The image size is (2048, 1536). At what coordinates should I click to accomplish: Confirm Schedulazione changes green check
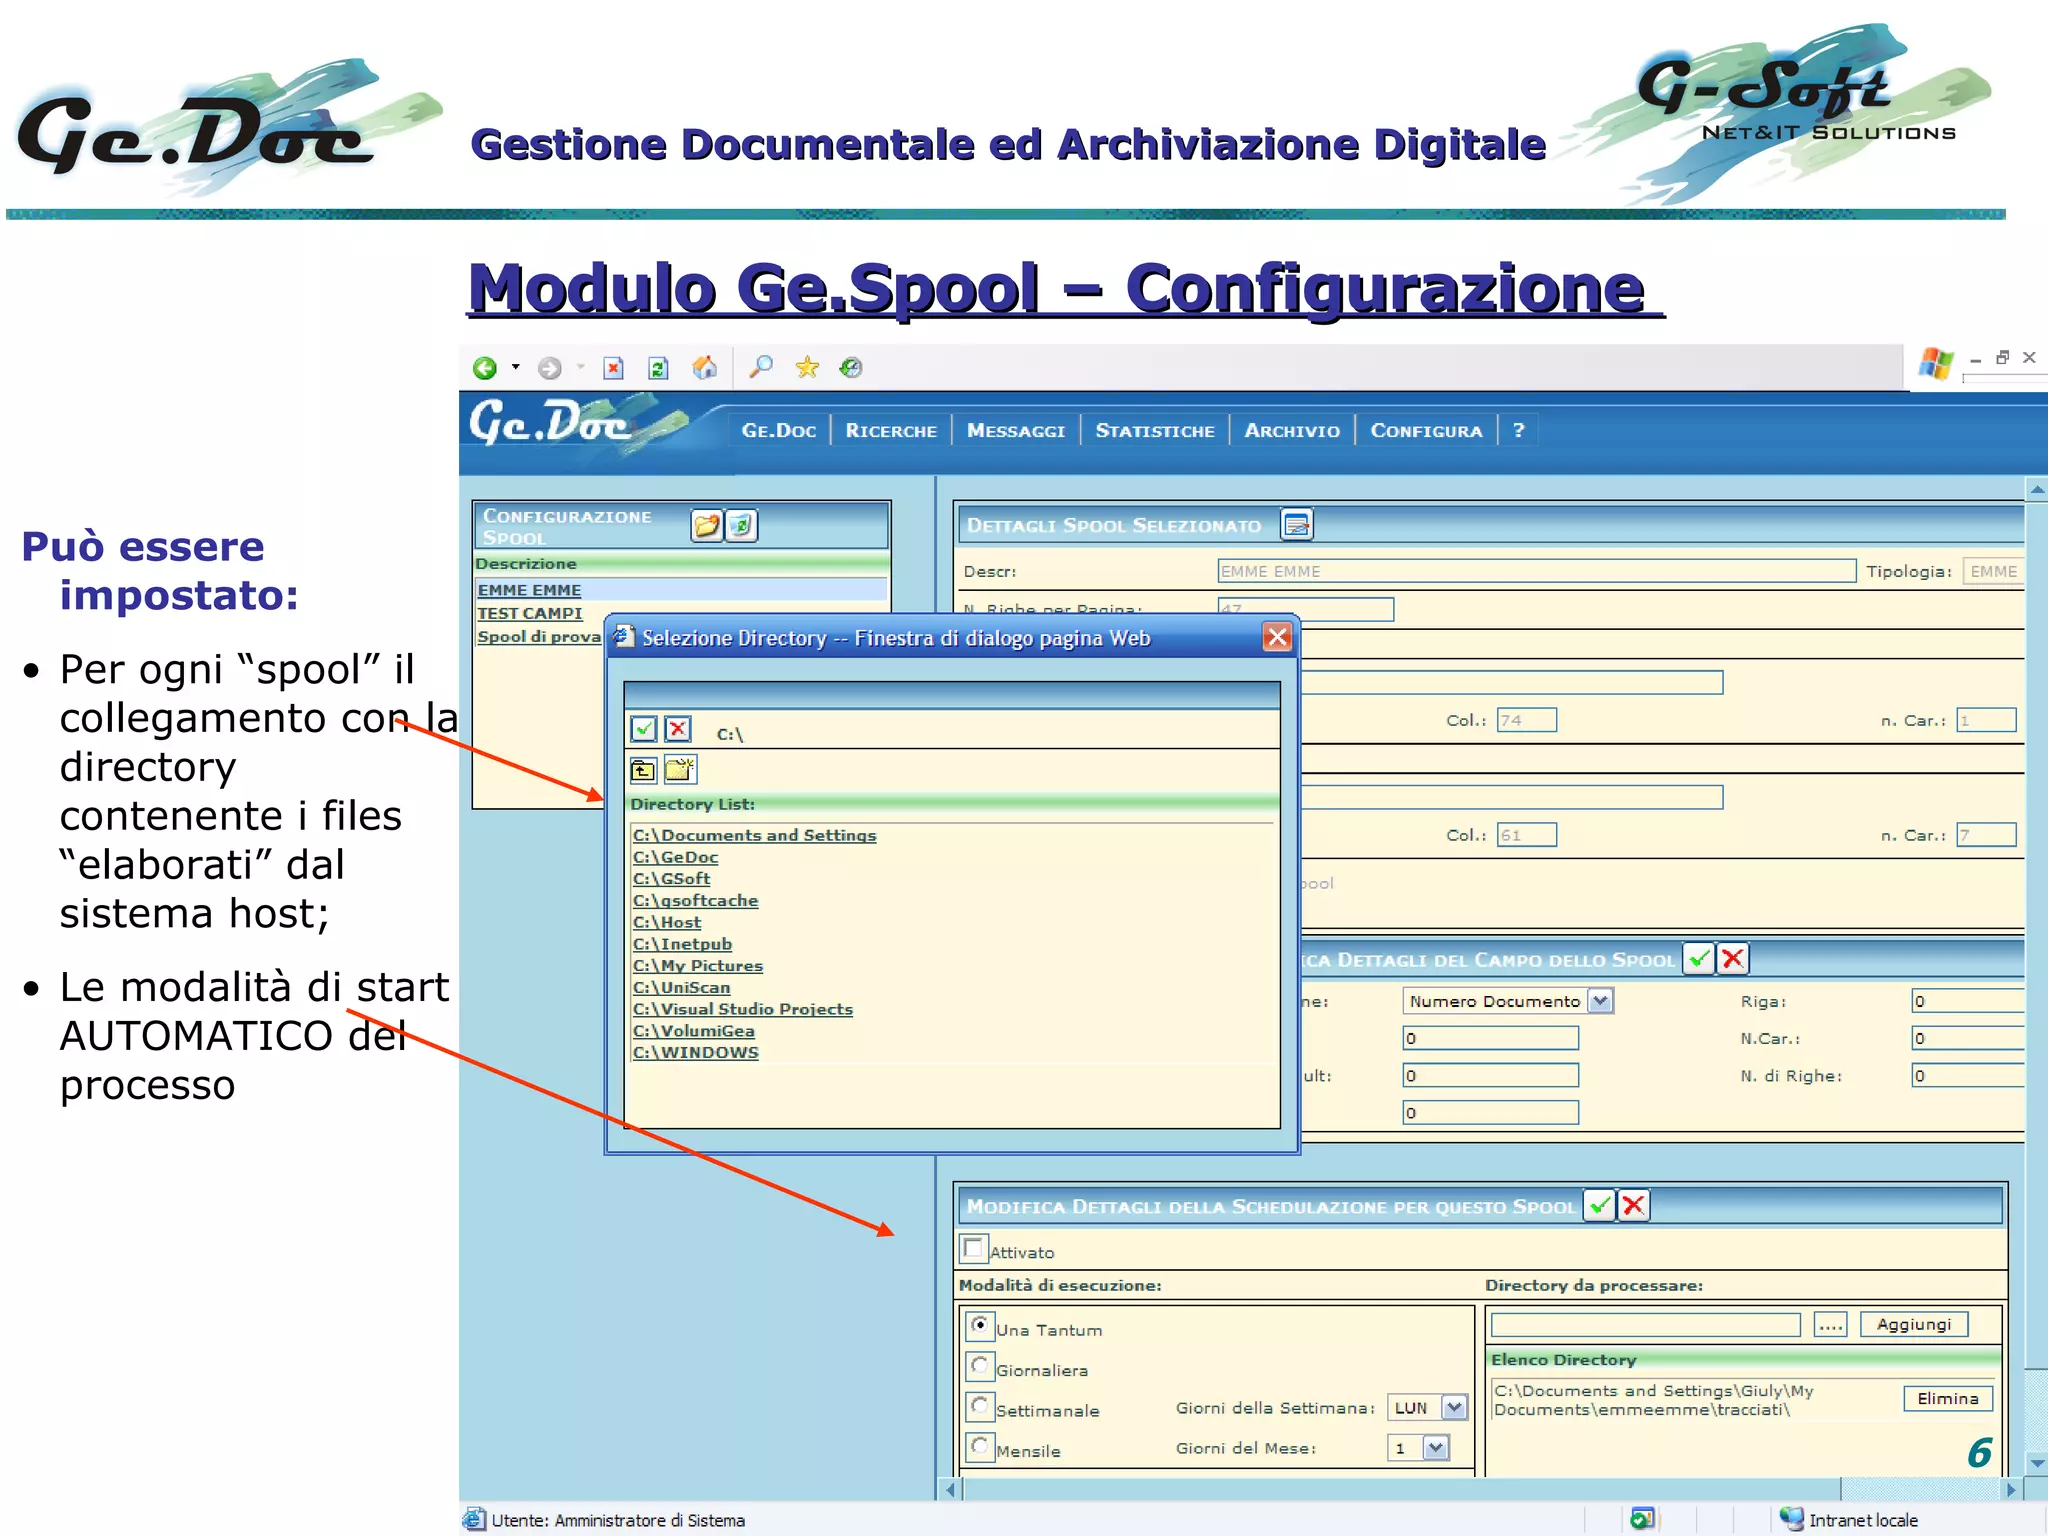[1600, 1205]
